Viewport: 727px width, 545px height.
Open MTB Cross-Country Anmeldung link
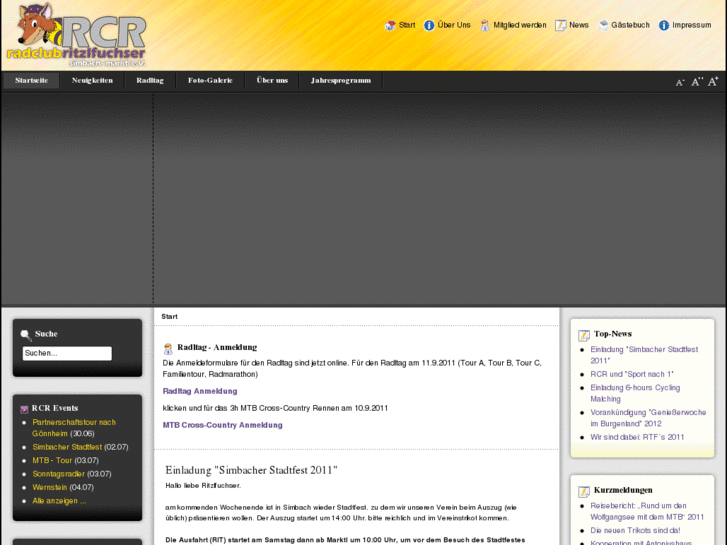[x=223, y=425]
